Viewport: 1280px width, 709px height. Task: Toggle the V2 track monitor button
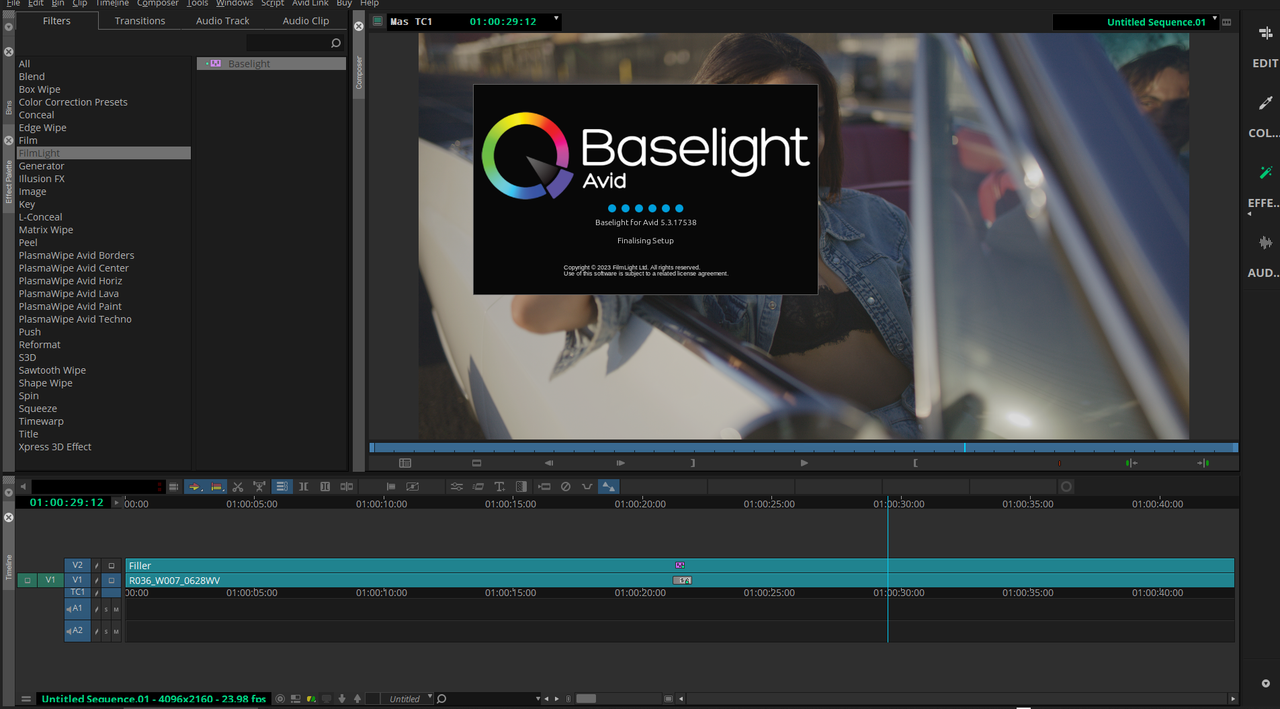111,565
